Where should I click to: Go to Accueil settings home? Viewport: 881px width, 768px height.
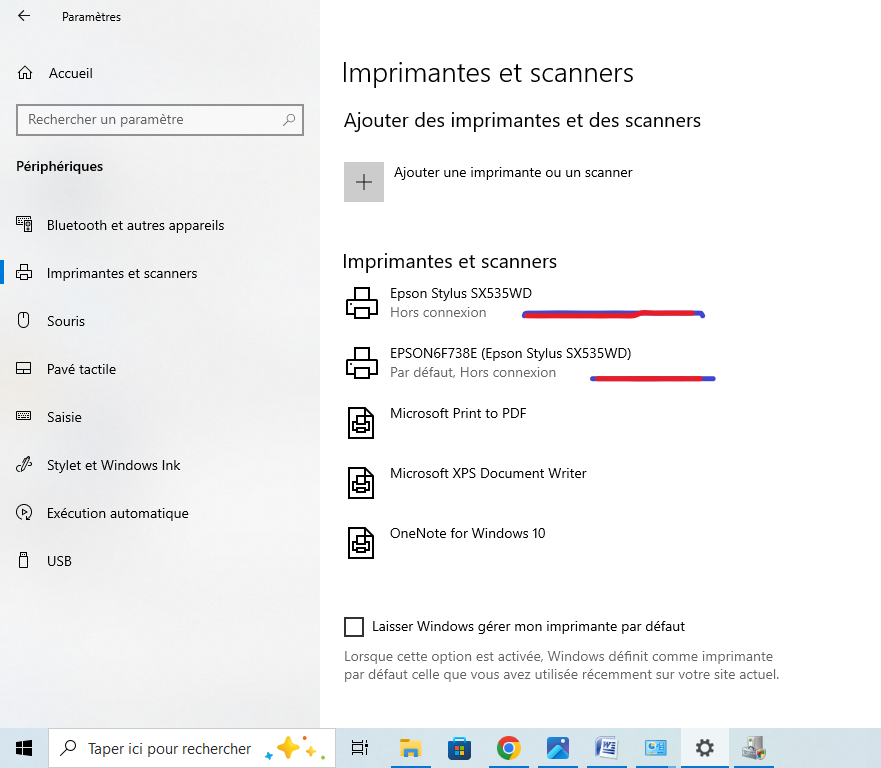(70, 73)
